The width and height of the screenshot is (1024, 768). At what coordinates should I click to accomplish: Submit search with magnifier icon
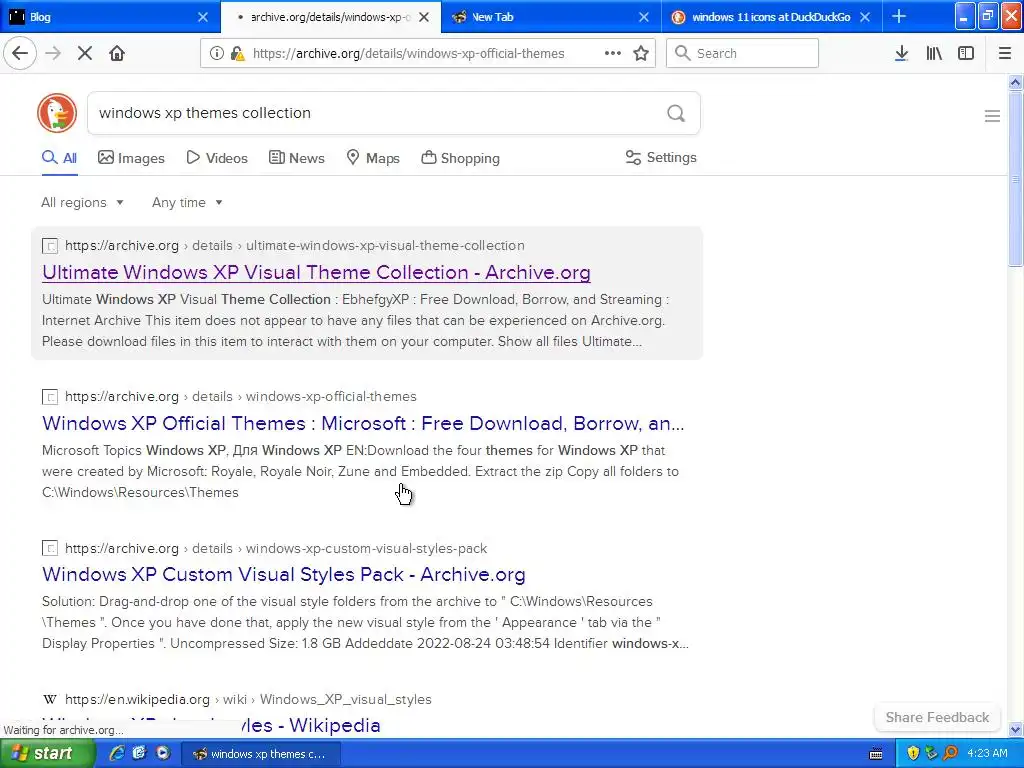tap(676, 114)
